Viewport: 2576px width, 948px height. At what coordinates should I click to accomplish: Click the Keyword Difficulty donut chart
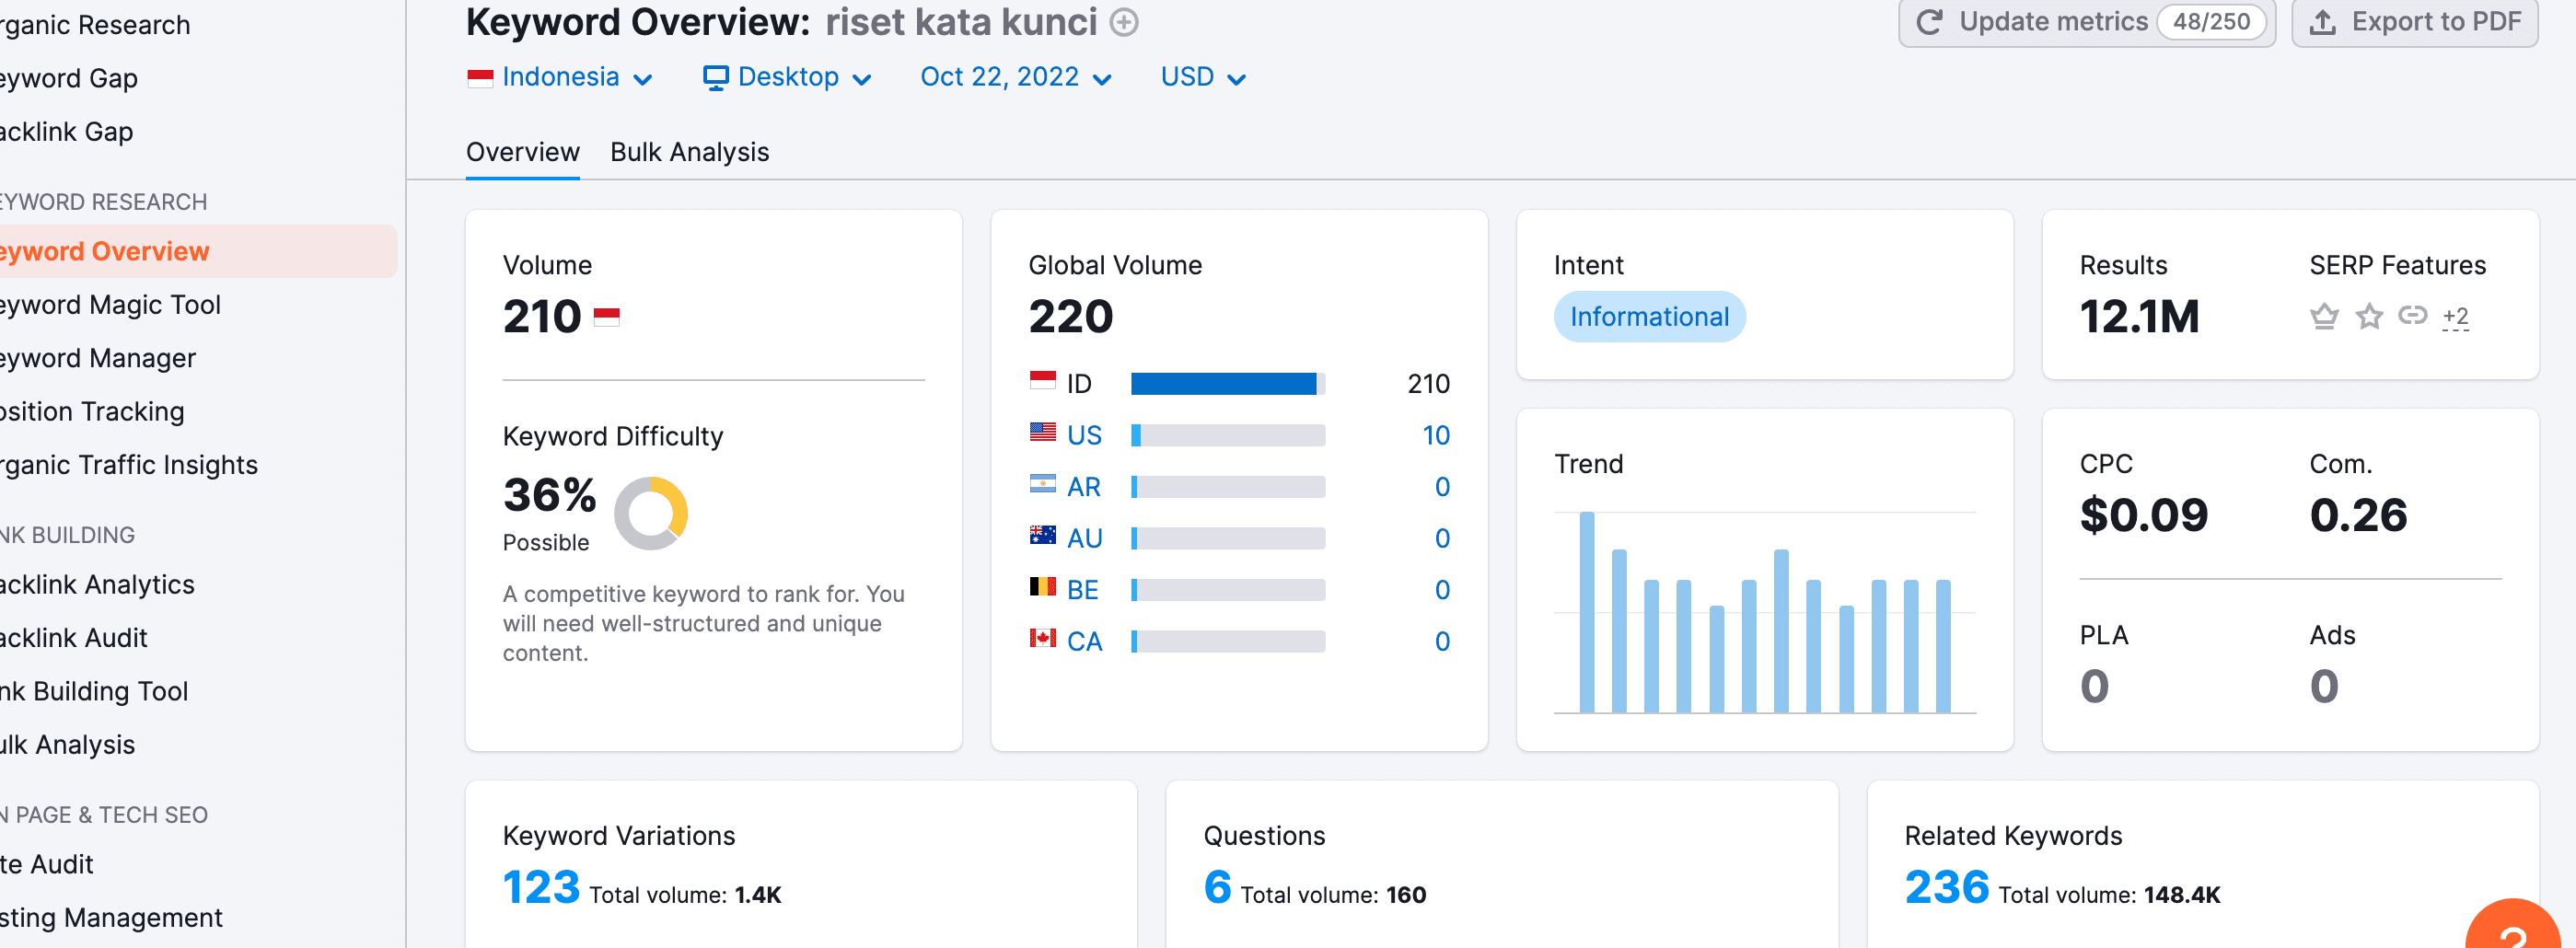pos(651,513)
